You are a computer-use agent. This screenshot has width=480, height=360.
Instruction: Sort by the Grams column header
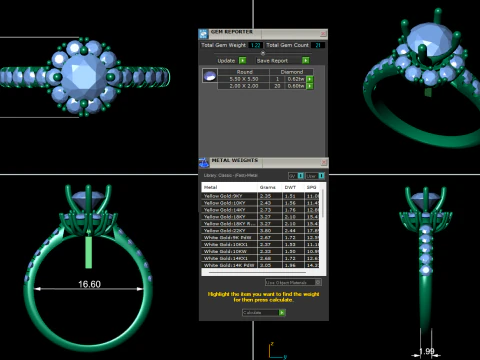[270, 187]
